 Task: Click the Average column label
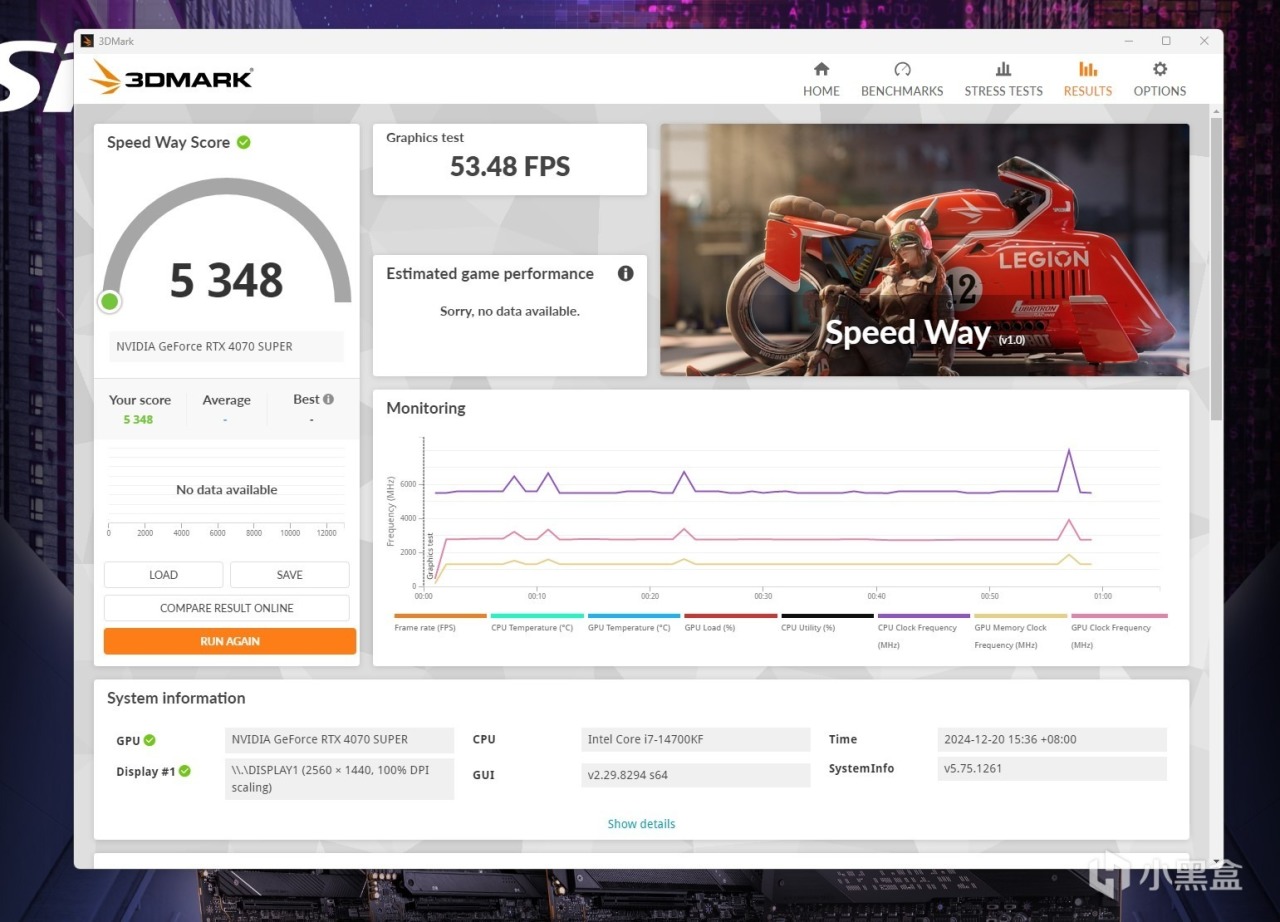point(226,400)
